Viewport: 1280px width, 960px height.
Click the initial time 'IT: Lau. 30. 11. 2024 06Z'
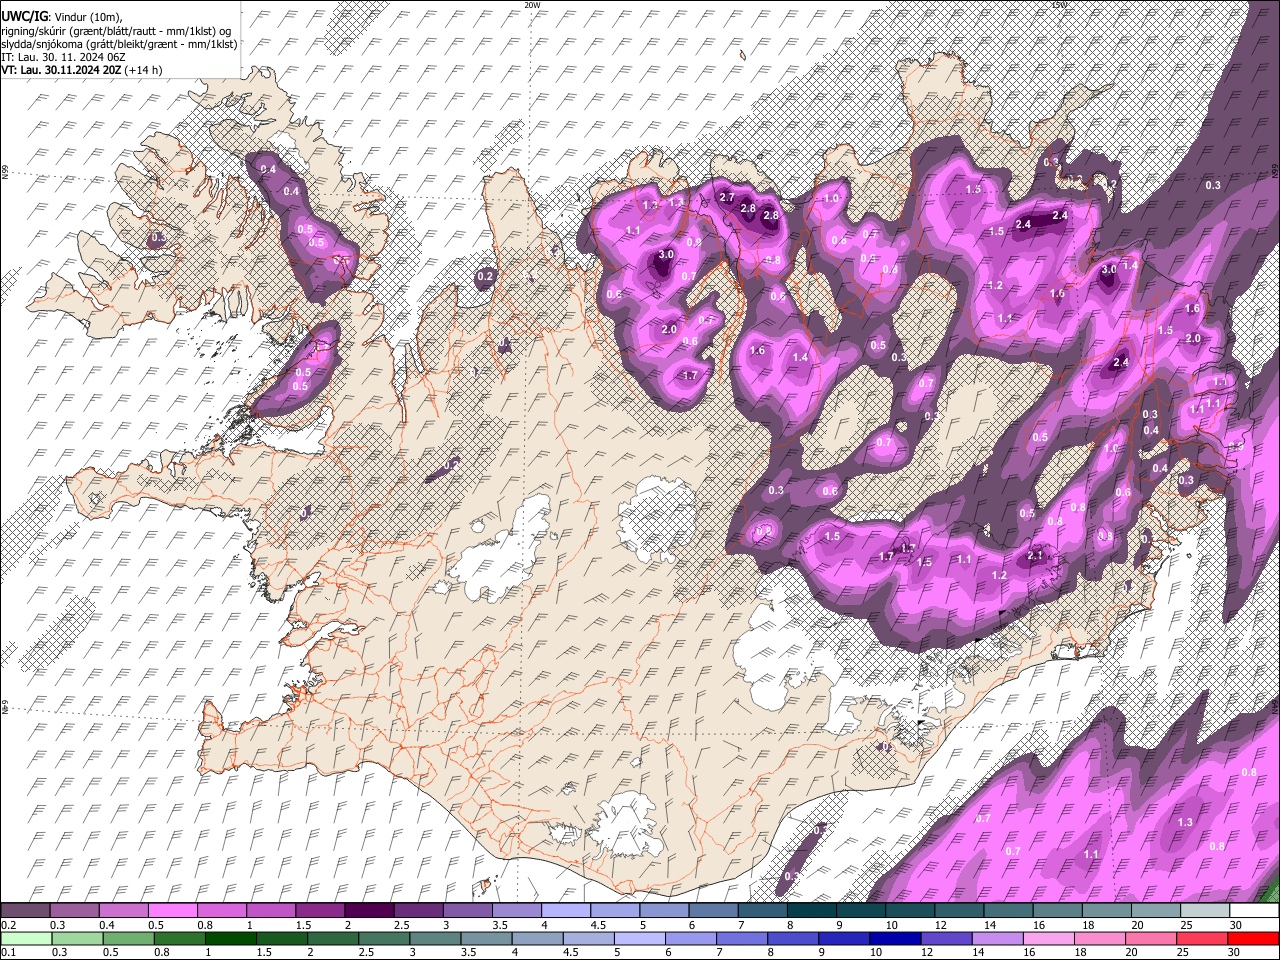pos(64,57)
